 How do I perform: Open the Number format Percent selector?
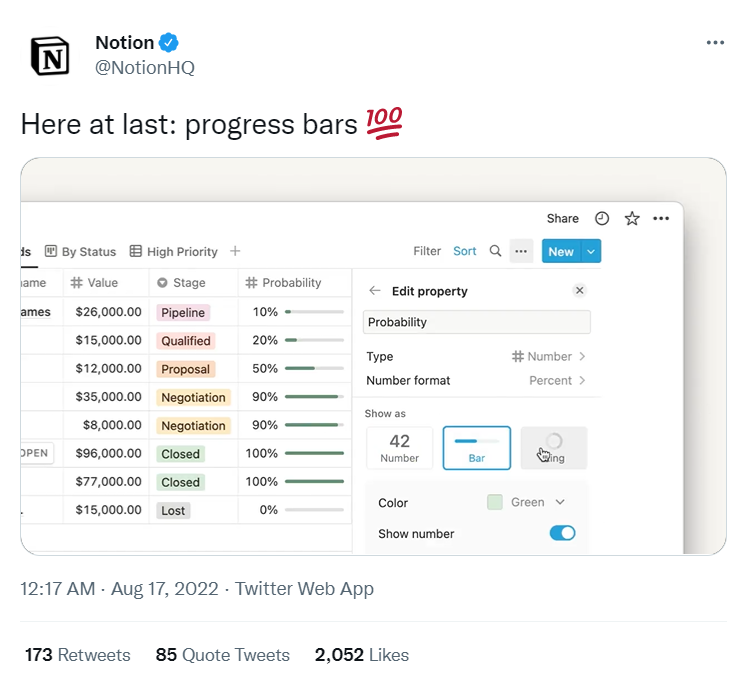pos(557,380)
